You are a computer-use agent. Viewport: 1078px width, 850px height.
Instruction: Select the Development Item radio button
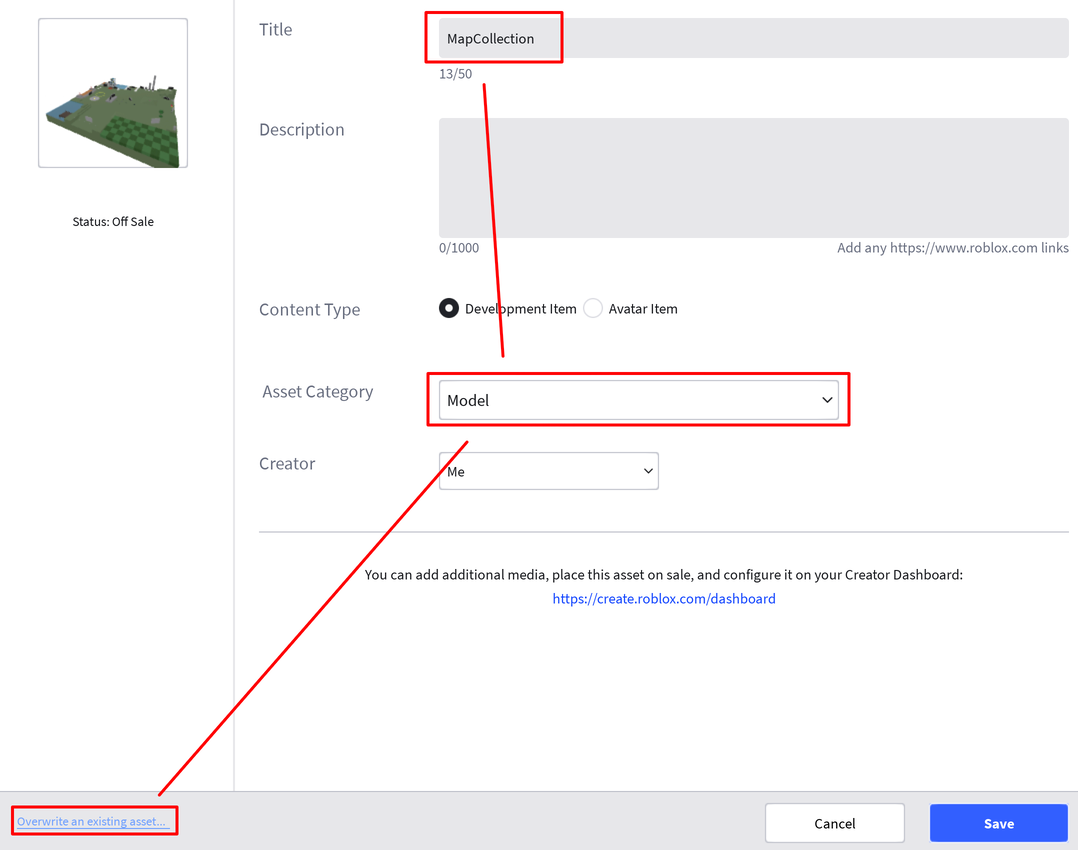pos(449,309)
